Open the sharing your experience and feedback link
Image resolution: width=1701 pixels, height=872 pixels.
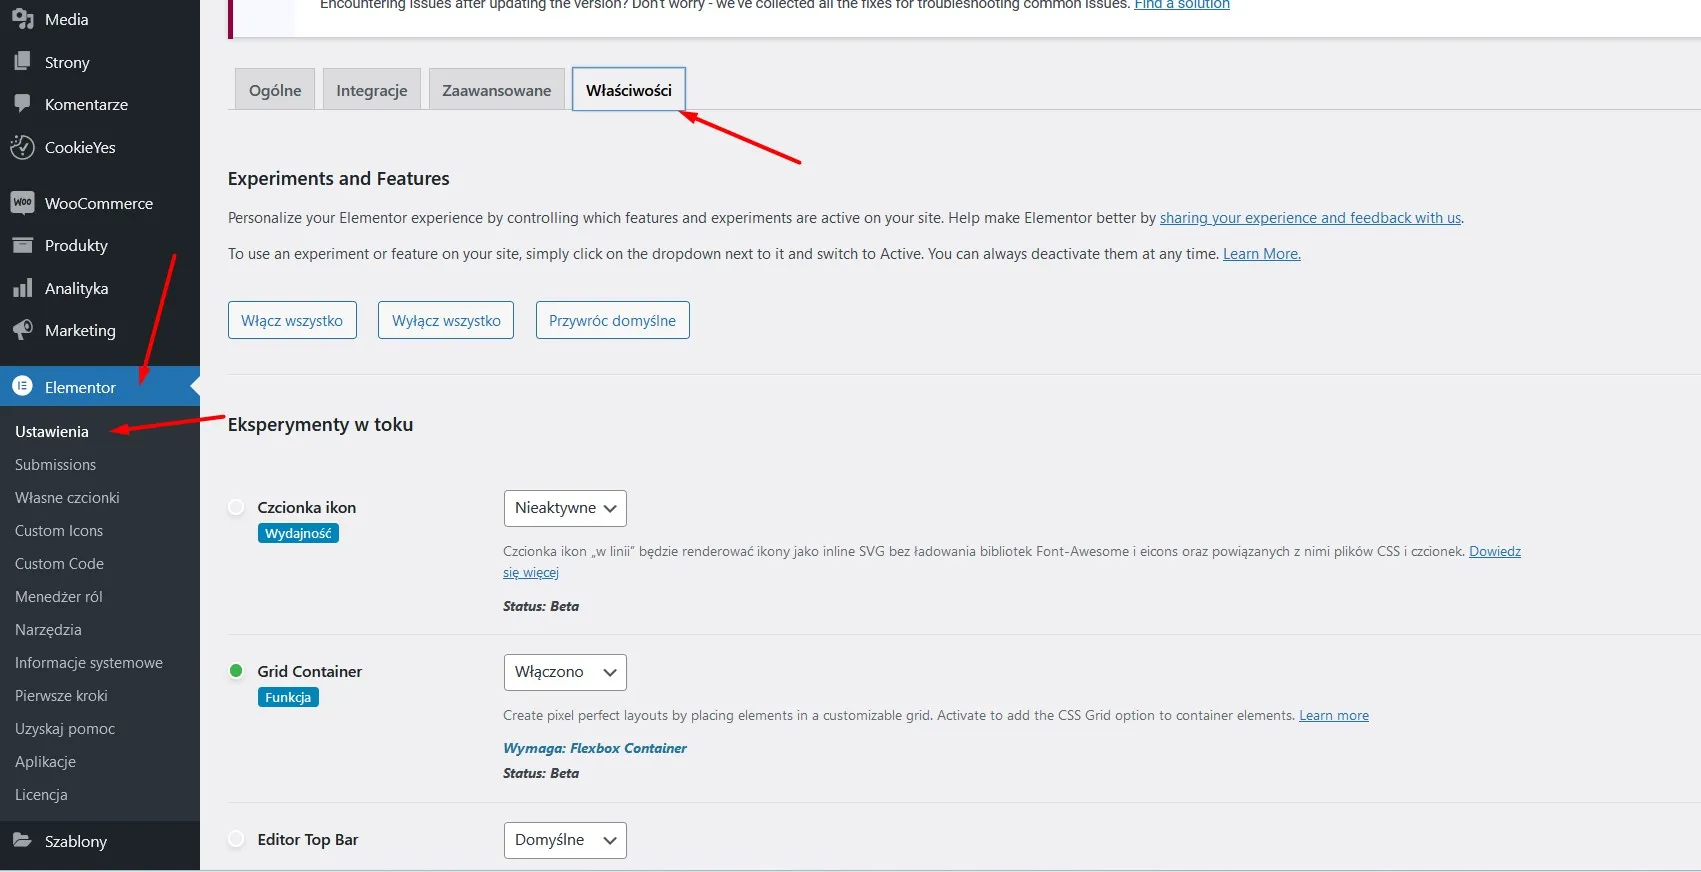(x=1310, y=218)
